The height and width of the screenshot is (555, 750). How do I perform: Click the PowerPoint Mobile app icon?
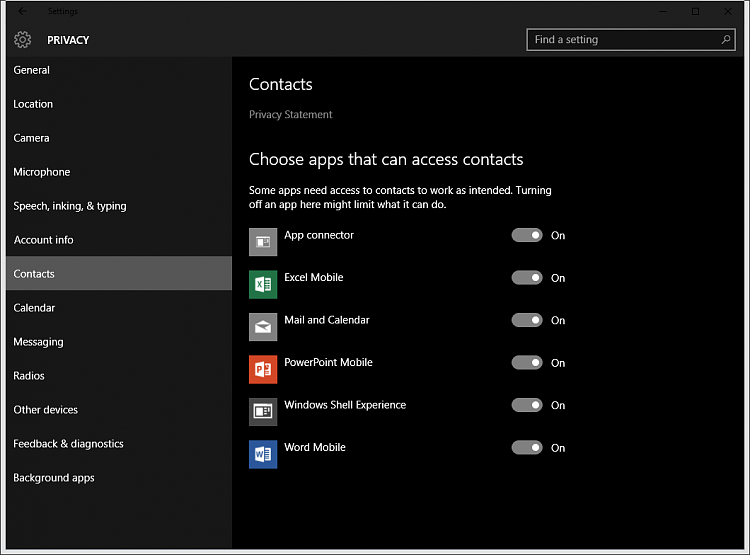click(x=263, y=369)
